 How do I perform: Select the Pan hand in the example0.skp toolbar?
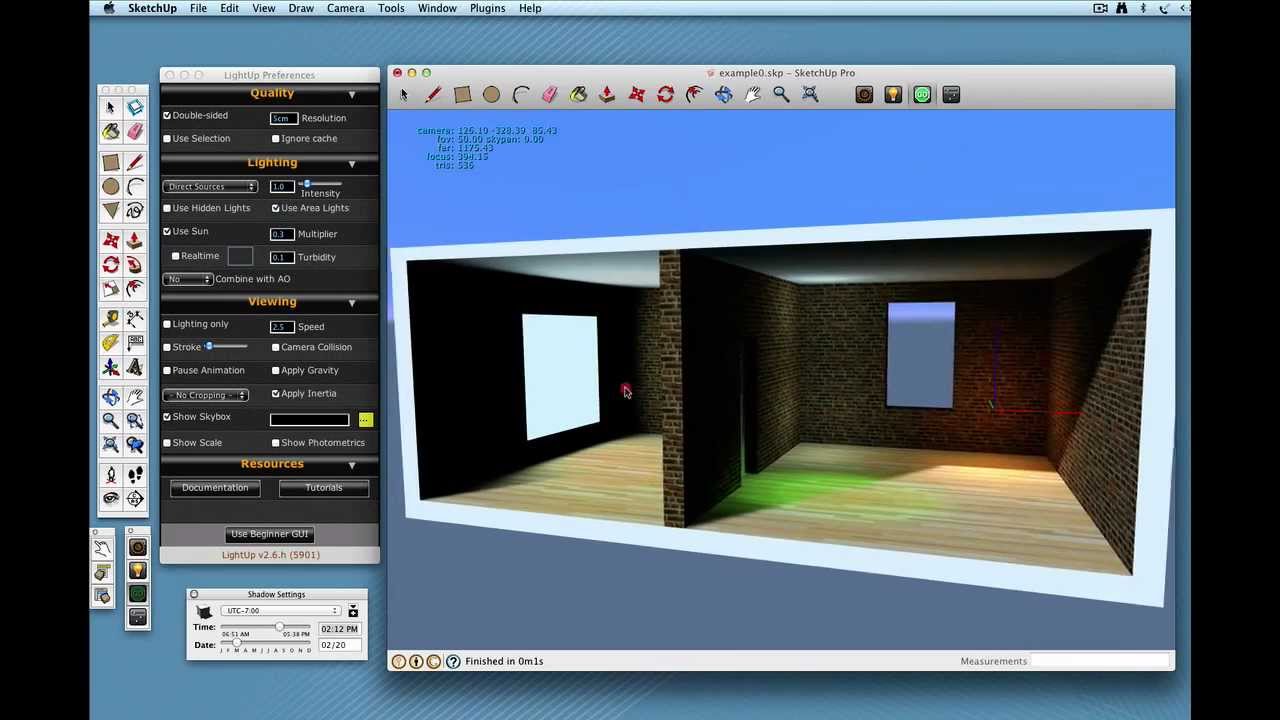752,94
